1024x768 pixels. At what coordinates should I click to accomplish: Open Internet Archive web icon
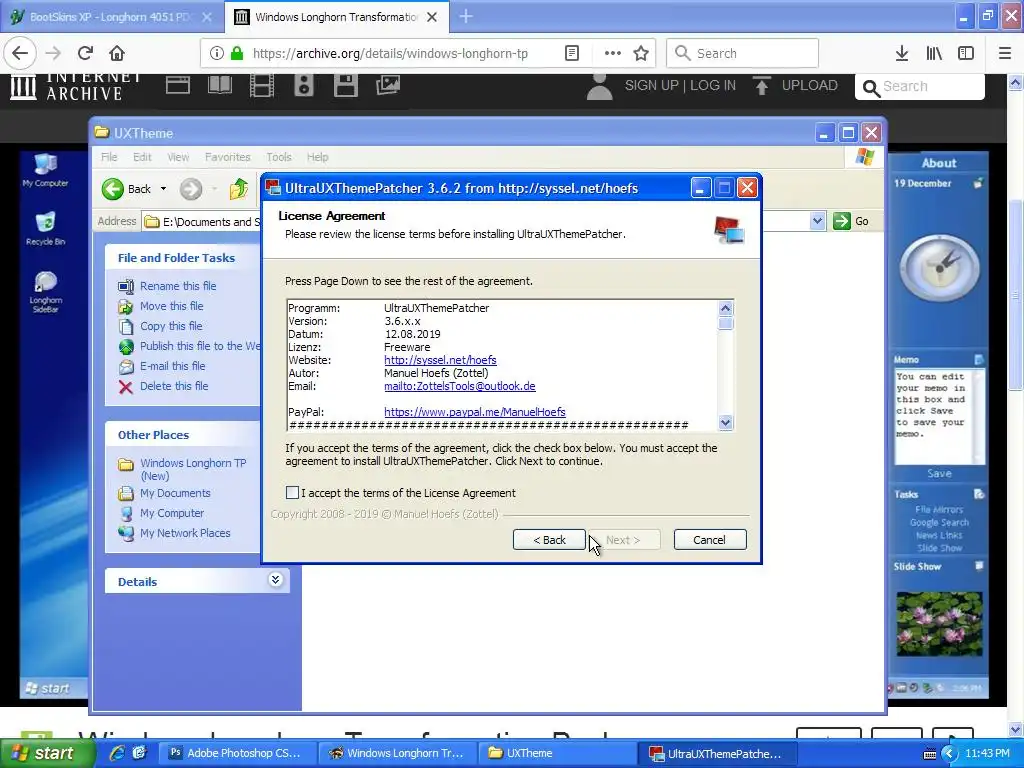pos(178,86)
